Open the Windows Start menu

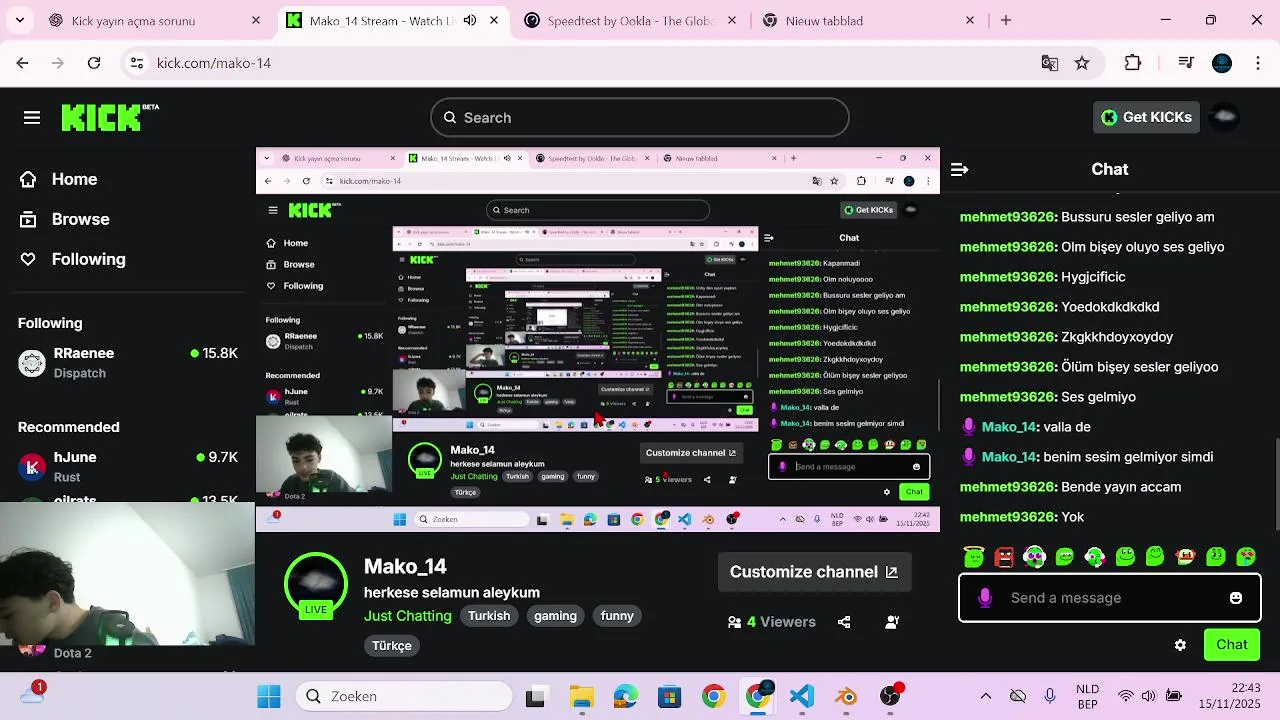coord(269,696)
